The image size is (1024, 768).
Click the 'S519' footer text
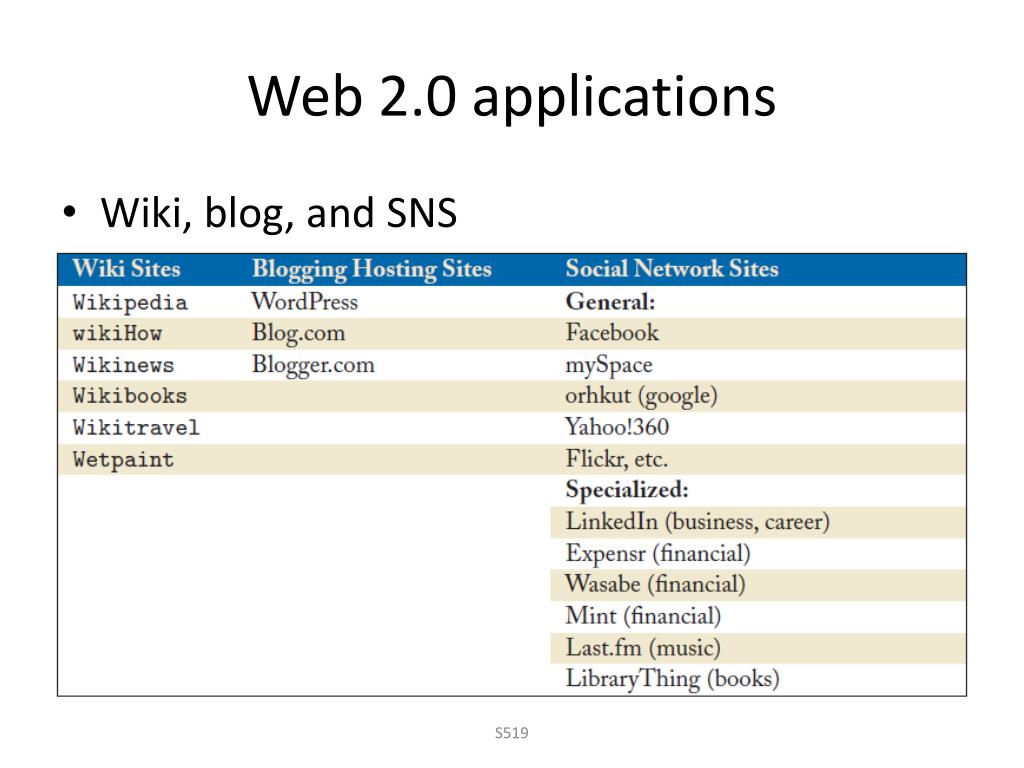click(512, 733)
